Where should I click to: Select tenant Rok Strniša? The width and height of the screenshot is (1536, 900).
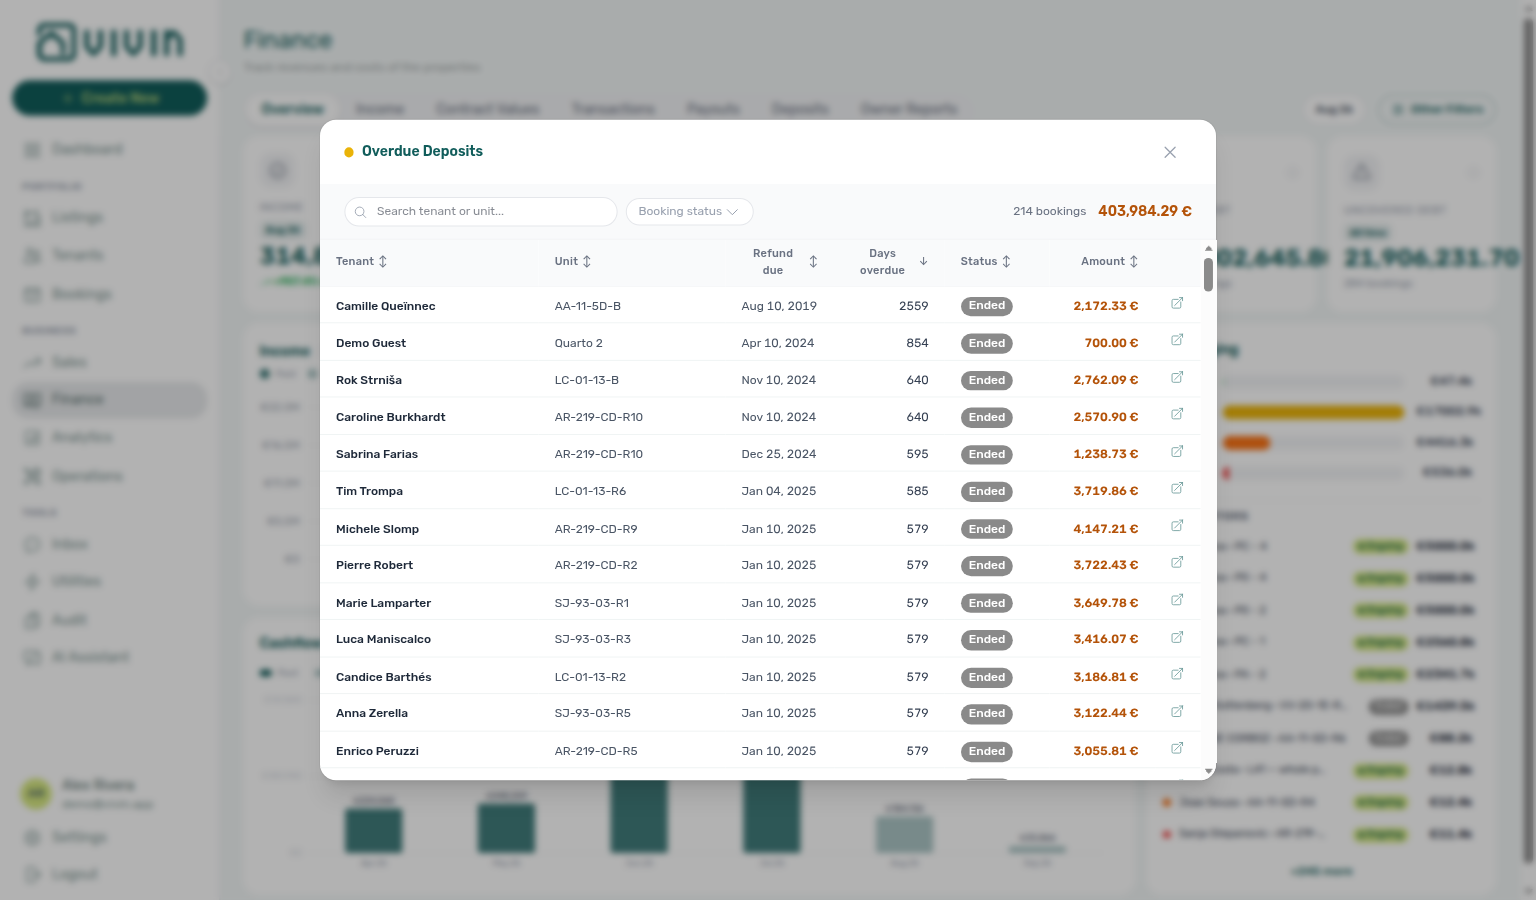[x=369, y=380]
